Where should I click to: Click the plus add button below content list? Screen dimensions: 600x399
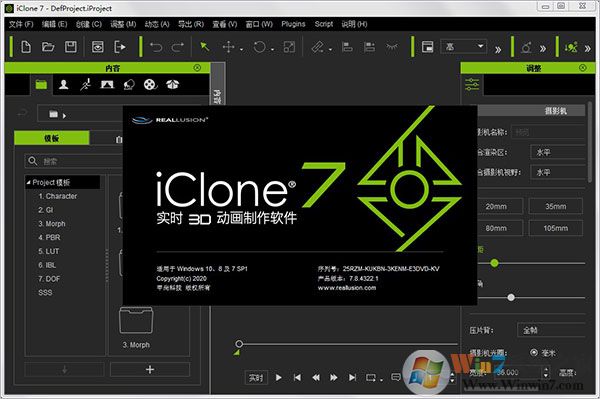150,369
